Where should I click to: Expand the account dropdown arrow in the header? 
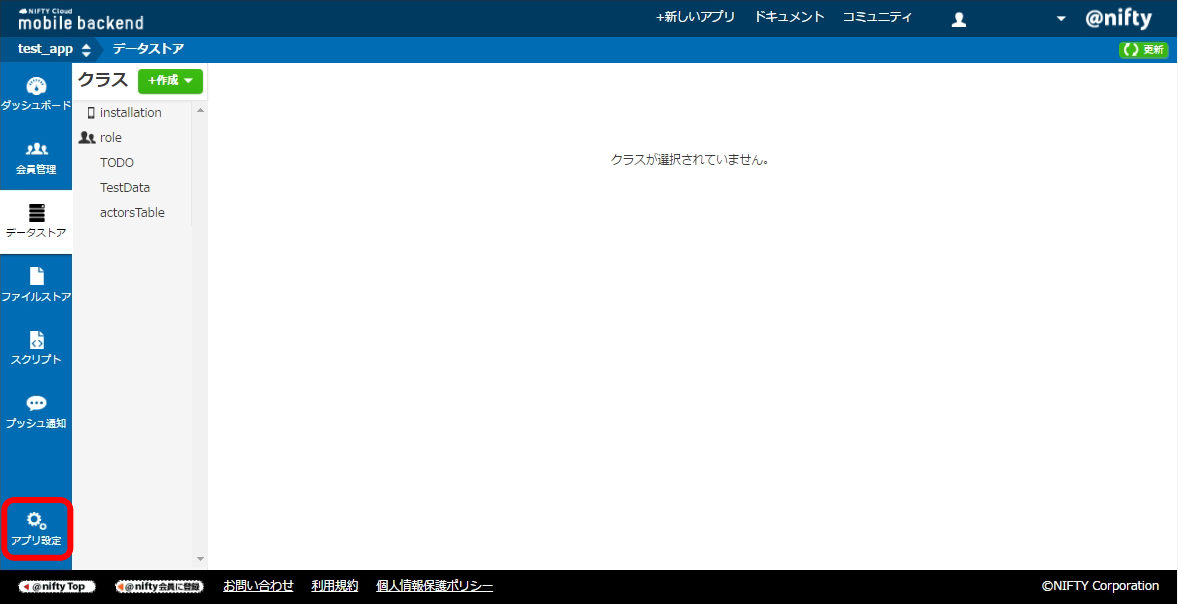(x=1060, y=18)
